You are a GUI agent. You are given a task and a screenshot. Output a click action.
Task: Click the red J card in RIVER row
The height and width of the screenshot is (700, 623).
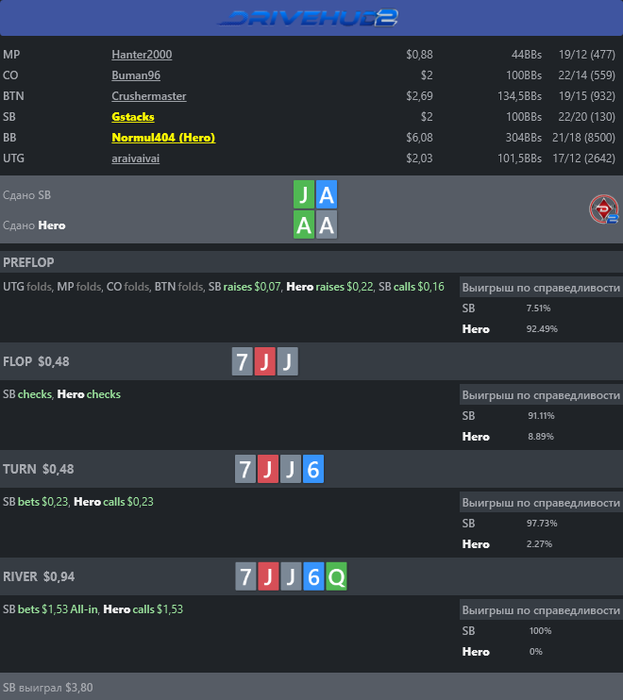268,576
